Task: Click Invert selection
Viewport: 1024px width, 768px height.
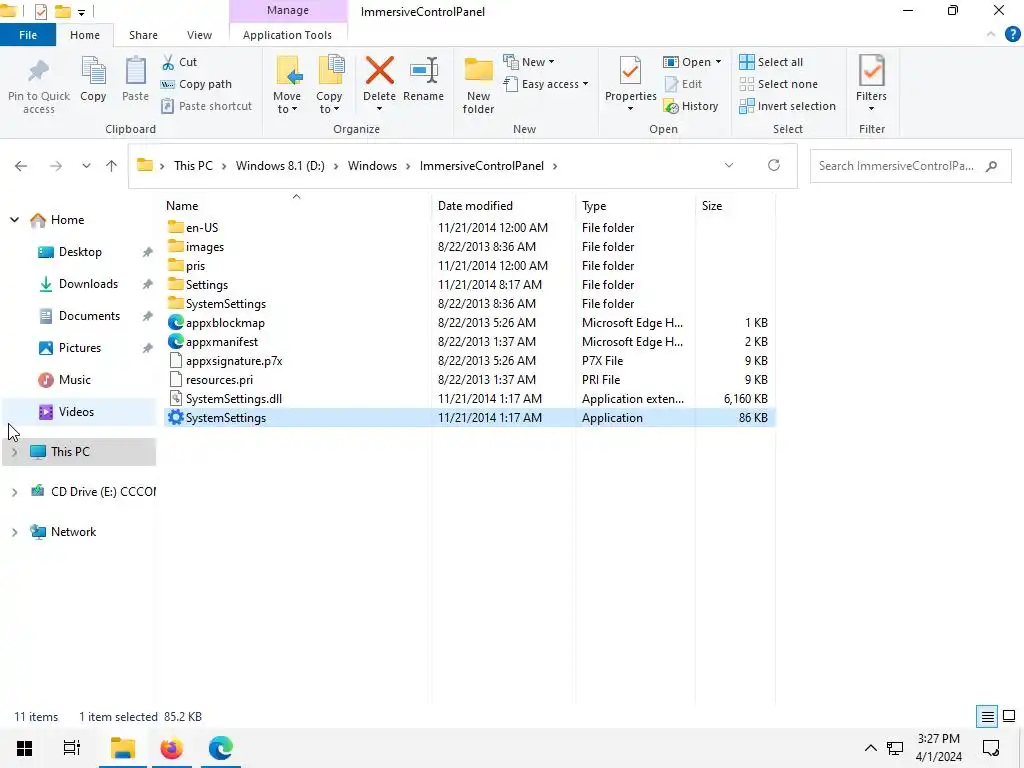Action: 787,106
